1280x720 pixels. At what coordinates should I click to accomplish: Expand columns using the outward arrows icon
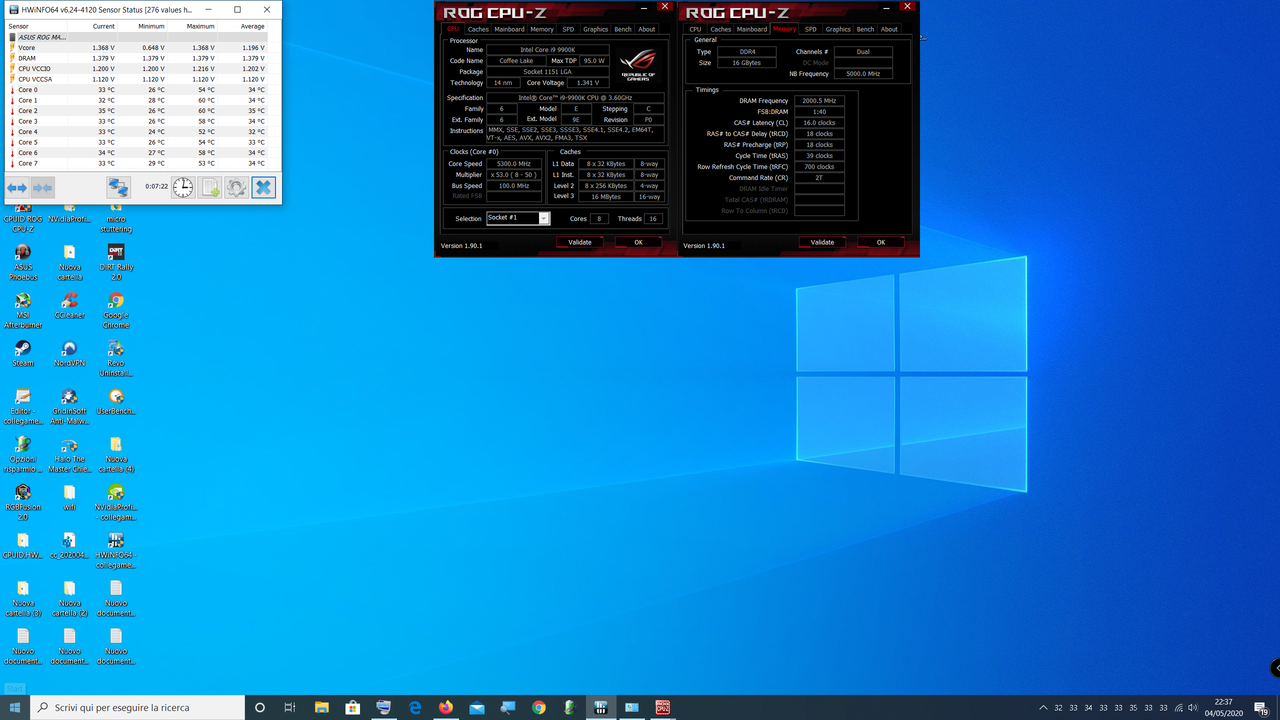pyautogui.click(x=16, y=188)
